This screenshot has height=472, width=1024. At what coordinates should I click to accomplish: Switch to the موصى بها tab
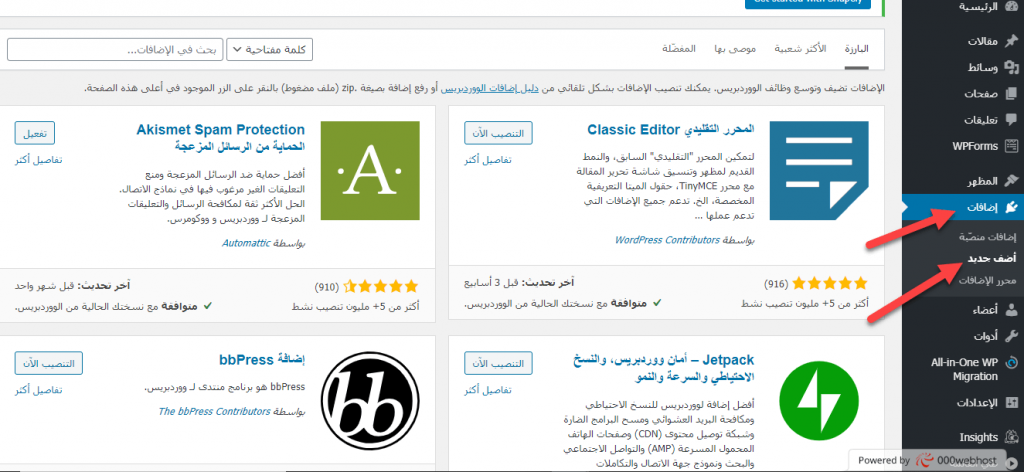(x=735, y=50)
